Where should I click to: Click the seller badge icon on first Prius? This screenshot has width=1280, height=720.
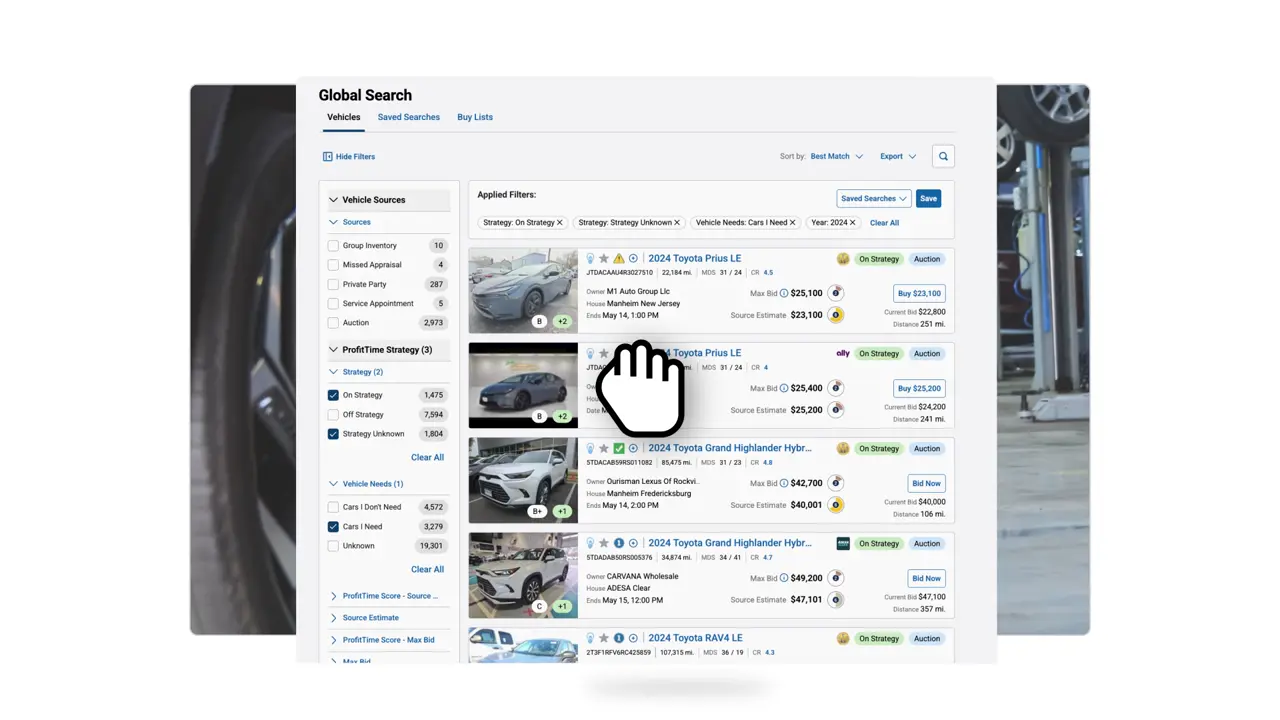(843, 259)
